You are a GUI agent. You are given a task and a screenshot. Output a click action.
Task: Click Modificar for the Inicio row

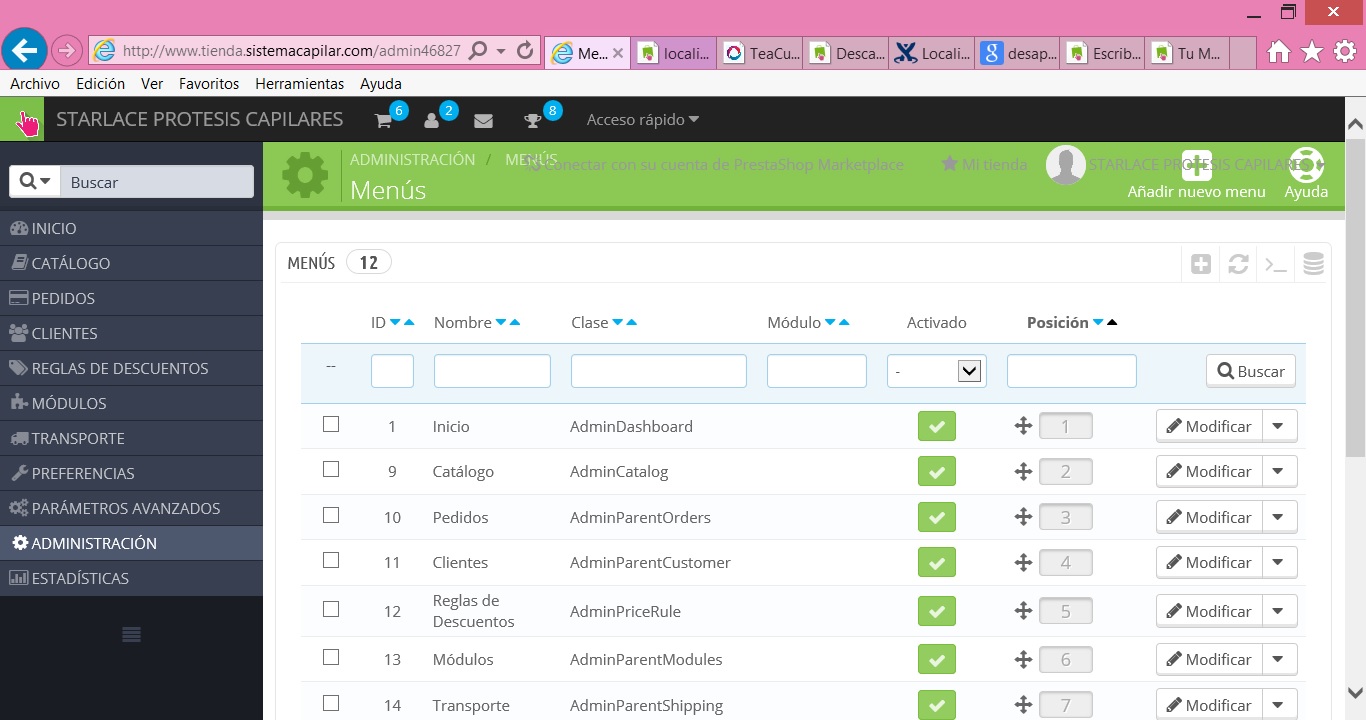click(x=1209, y=426)
